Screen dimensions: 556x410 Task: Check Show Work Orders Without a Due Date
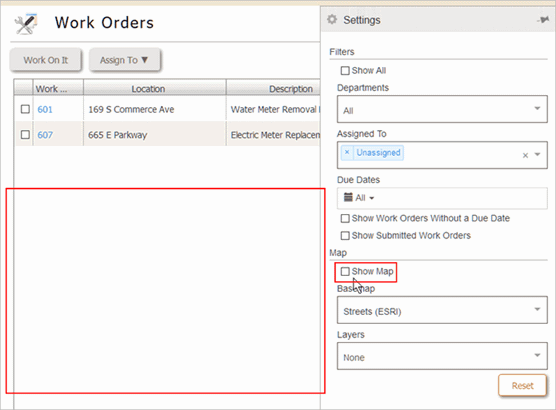pos(345,218)
